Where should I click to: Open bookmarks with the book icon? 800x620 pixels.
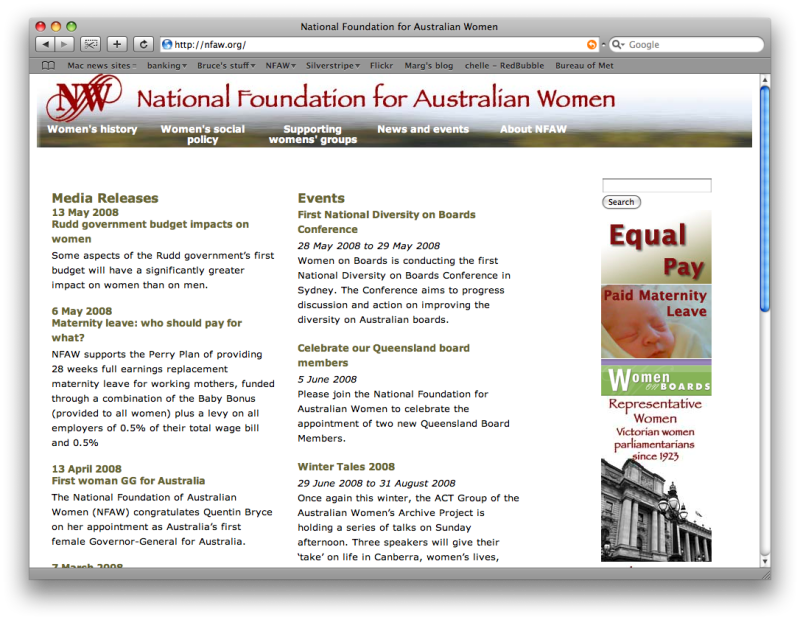tap(47, 65)
